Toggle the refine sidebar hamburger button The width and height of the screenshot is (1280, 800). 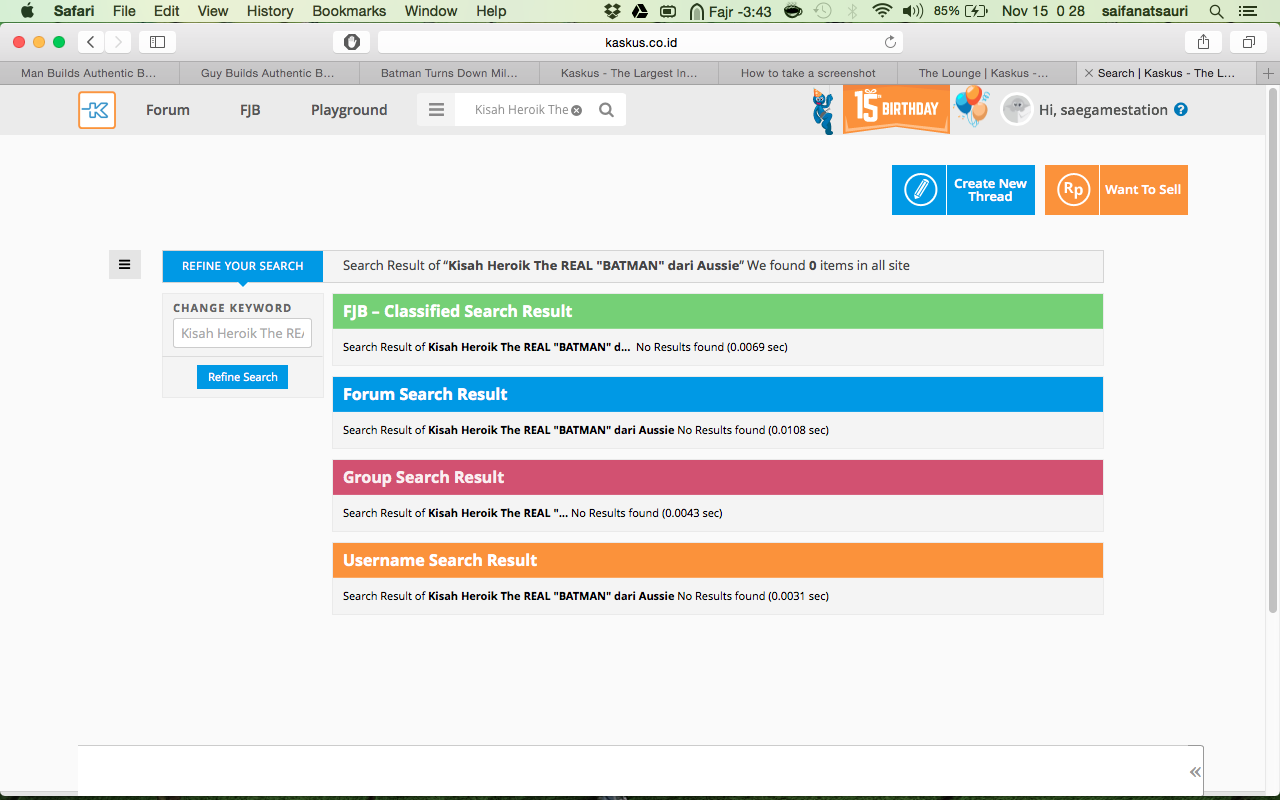click(x=125, y=265)
